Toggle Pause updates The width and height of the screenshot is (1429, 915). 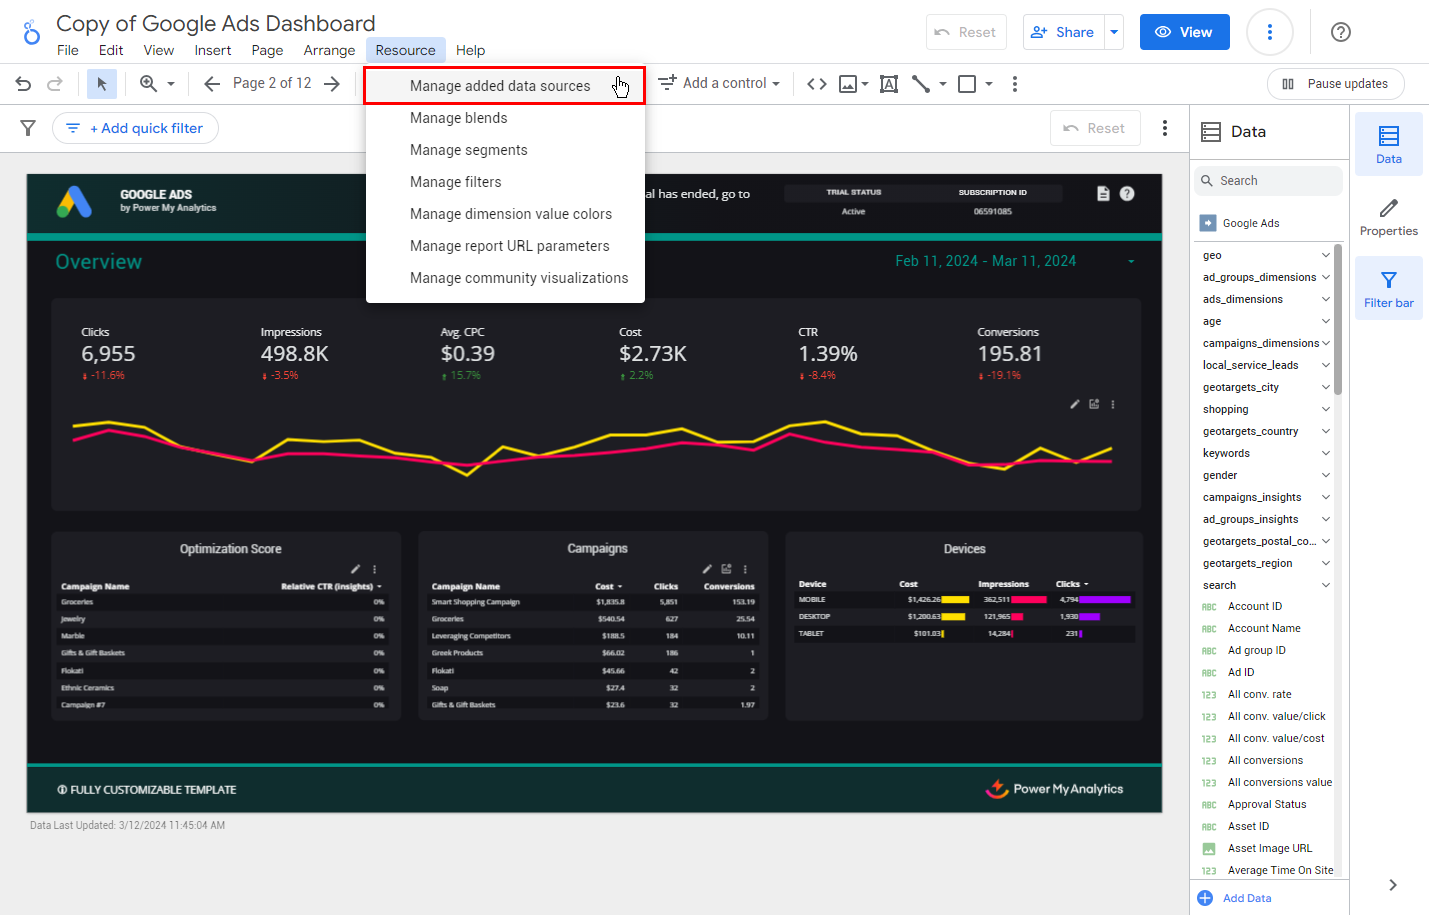pos(1335,84)
